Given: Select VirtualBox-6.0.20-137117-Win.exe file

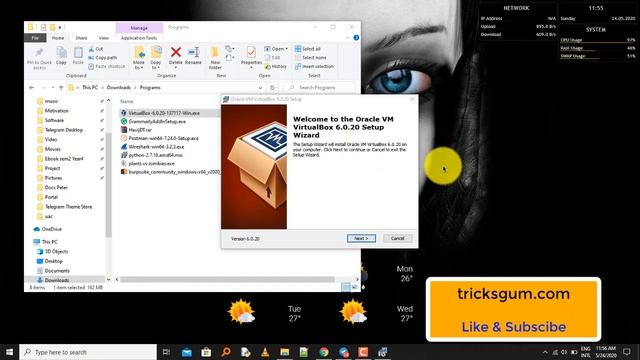Looking at the screenshot, I should tap(164, 113).
